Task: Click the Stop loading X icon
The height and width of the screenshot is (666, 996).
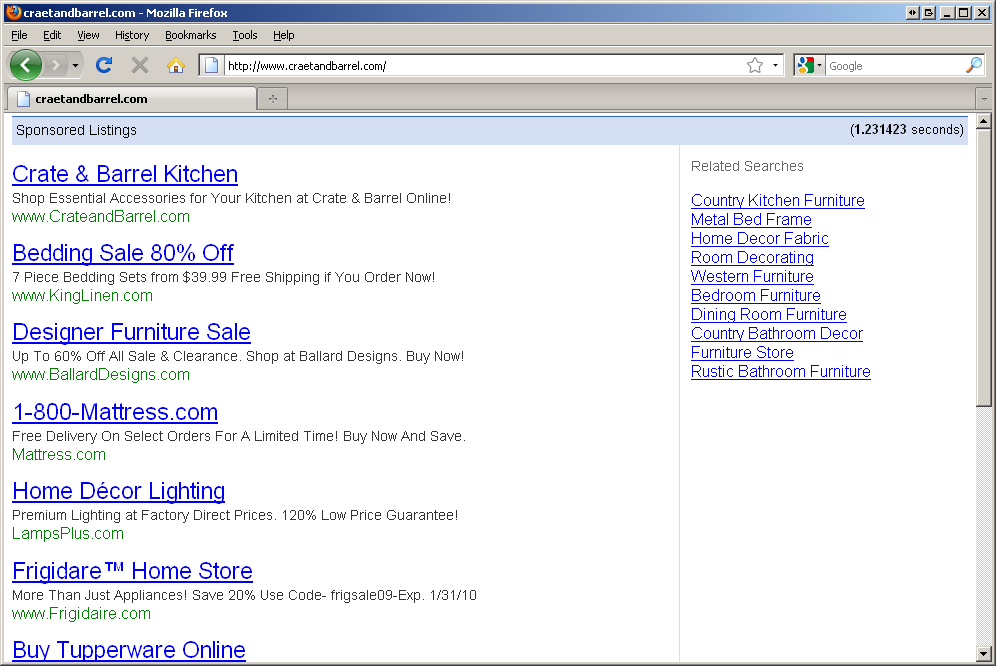Action: point(140,65)
